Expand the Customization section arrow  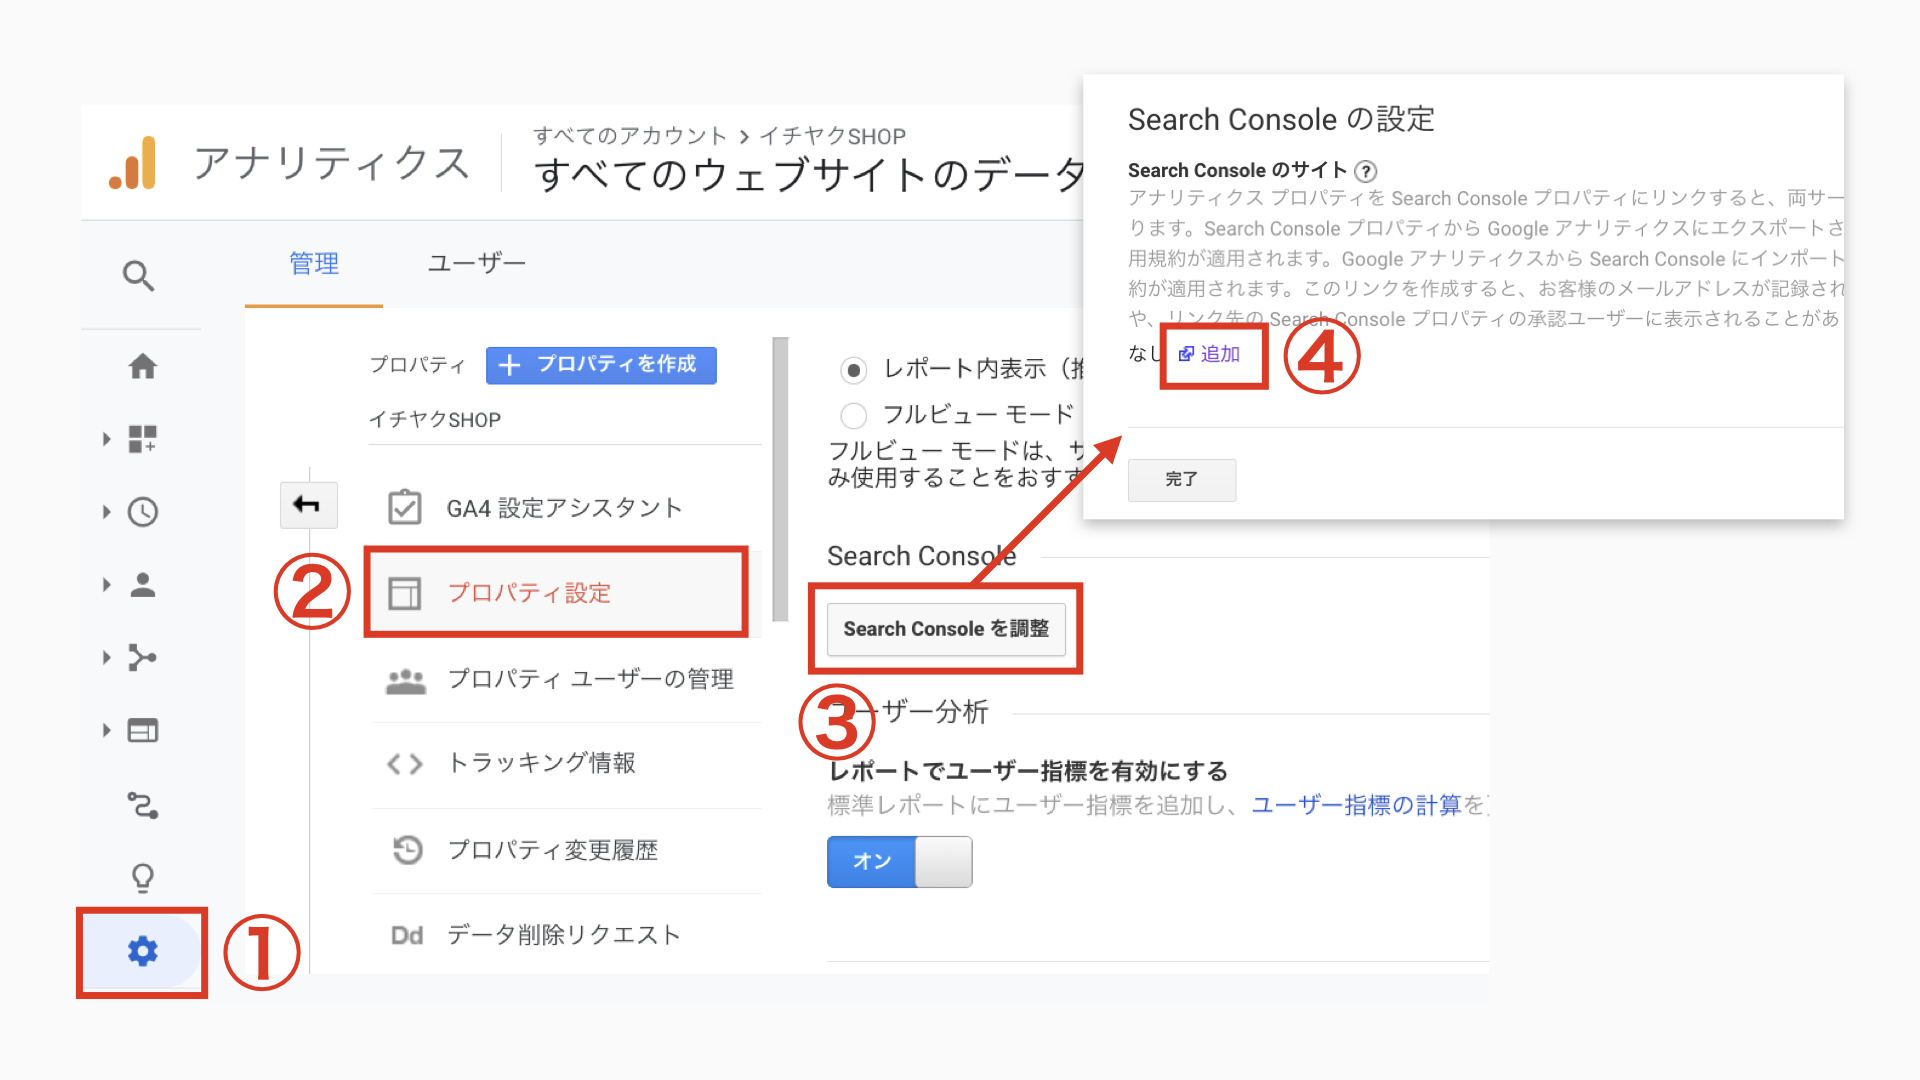point(106,438)
